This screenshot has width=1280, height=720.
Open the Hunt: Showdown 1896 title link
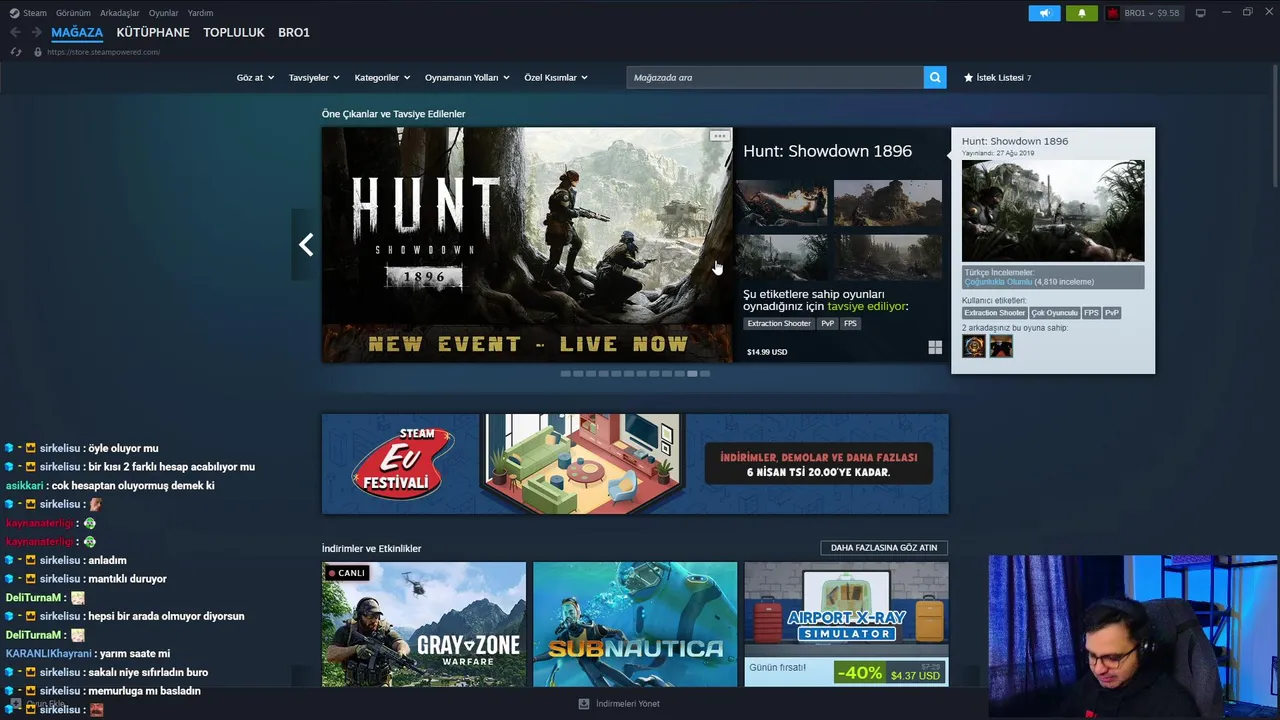tap(827, 151)
